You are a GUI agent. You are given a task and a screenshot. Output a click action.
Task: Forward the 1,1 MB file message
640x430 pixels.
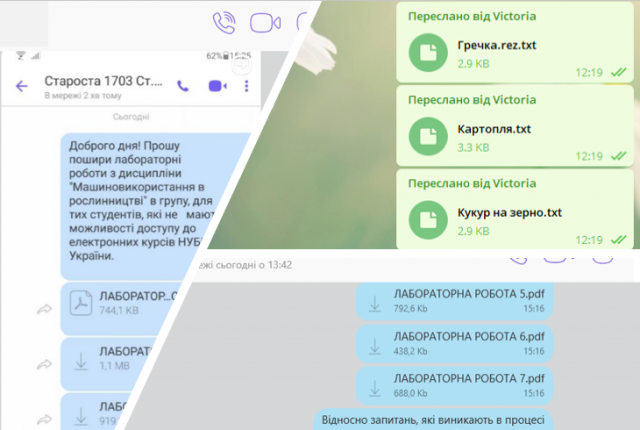tap(44, 364)
